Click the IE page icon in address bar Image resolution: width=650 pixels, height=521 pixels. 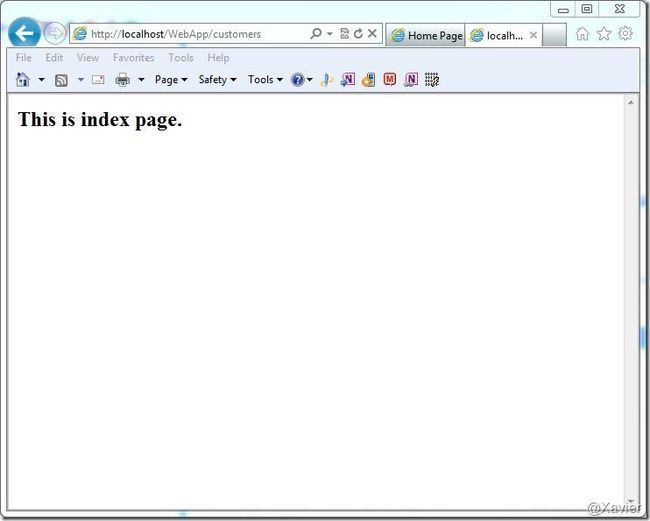pos(80,34)
